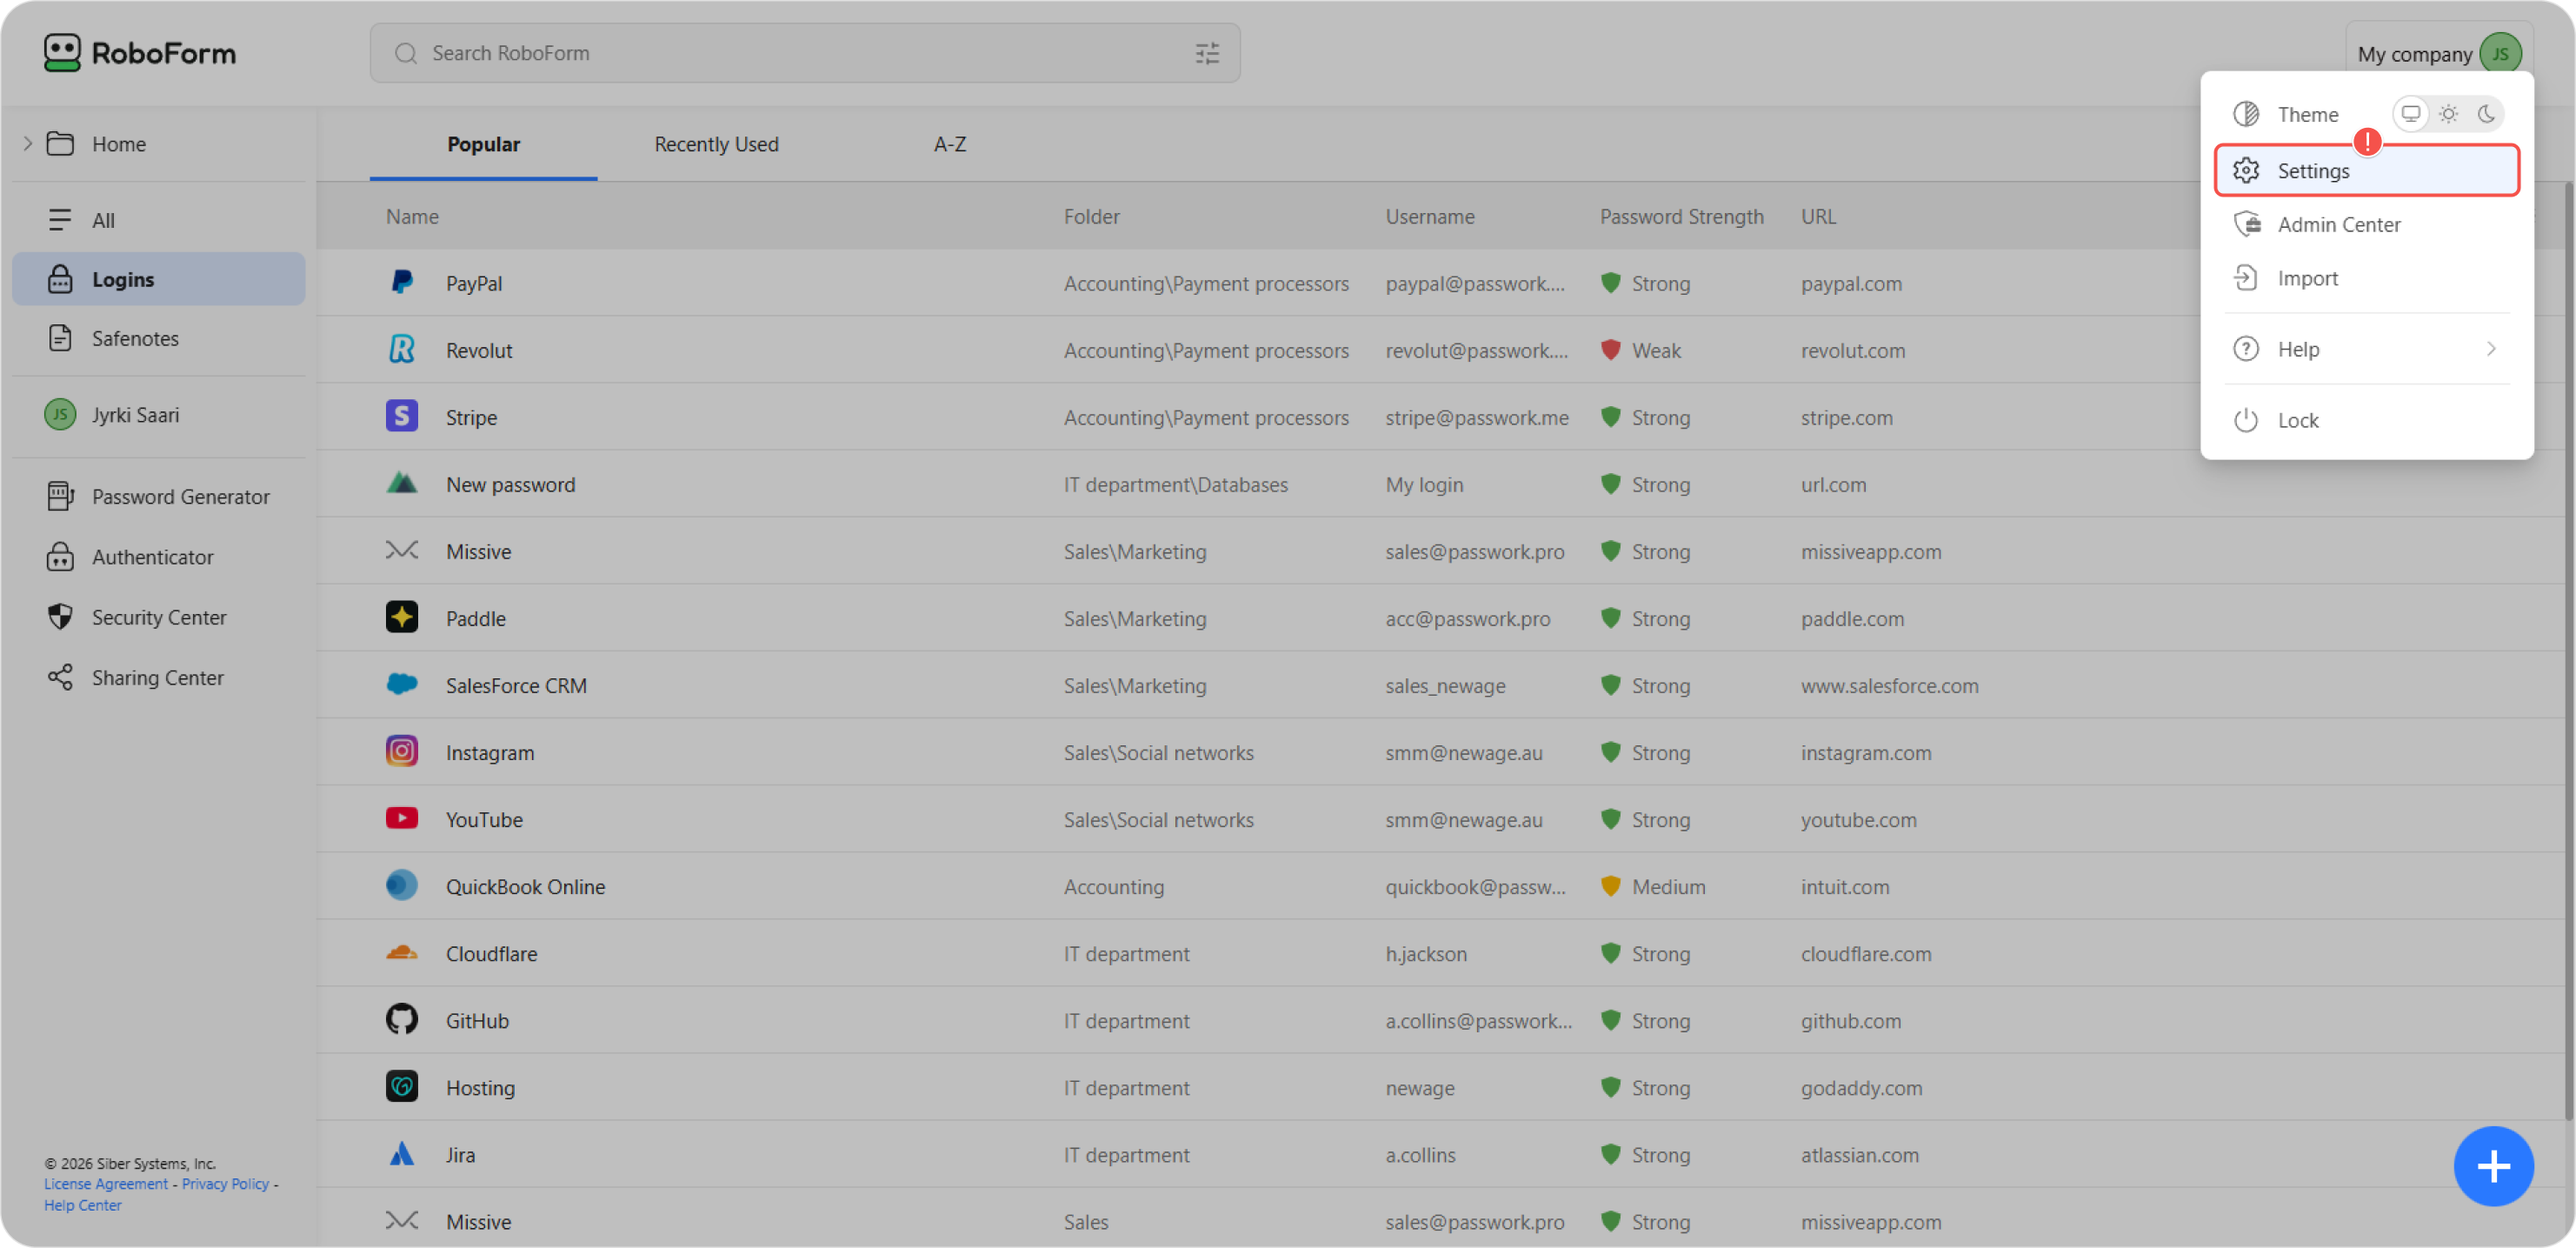
Task: Click the www.salesforce.com URL
Action: click(1889, 685)
